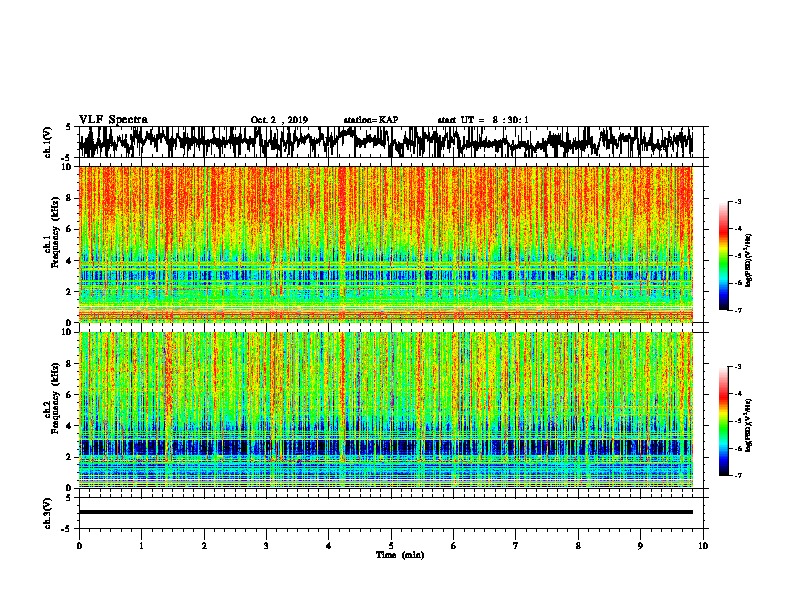Click the "5" tick on the time axis
The image size is (792, 612).
(x=391, y=545)
